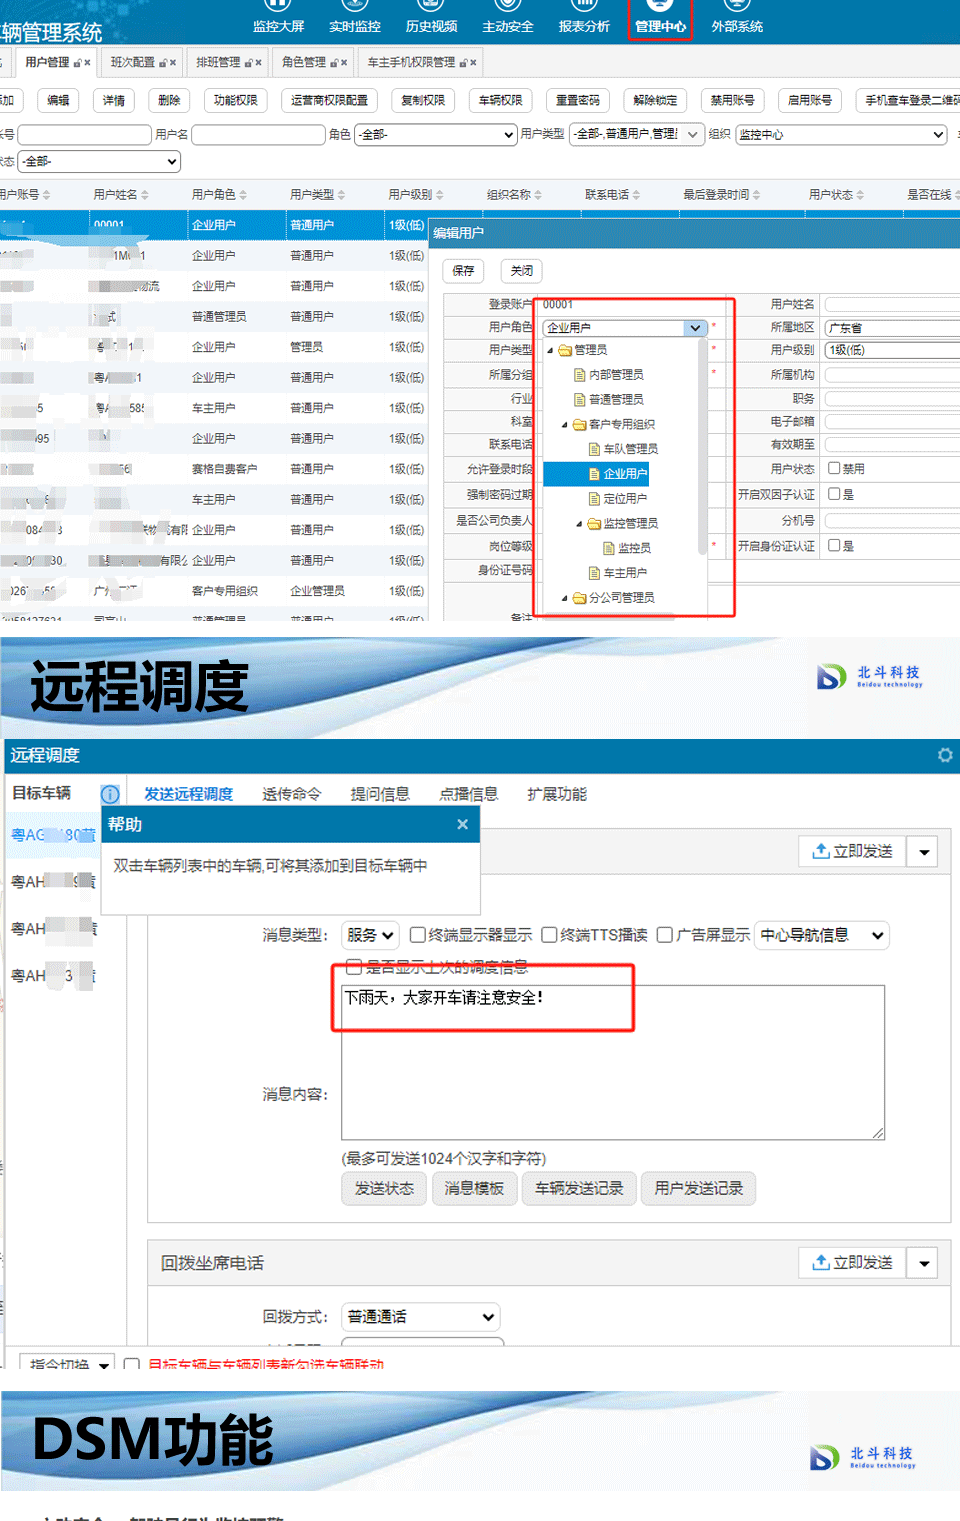This screenshot has height=1521, width=960.
Task: Check the 终端TTS播读 option
Action: click(x=549, y=935)
